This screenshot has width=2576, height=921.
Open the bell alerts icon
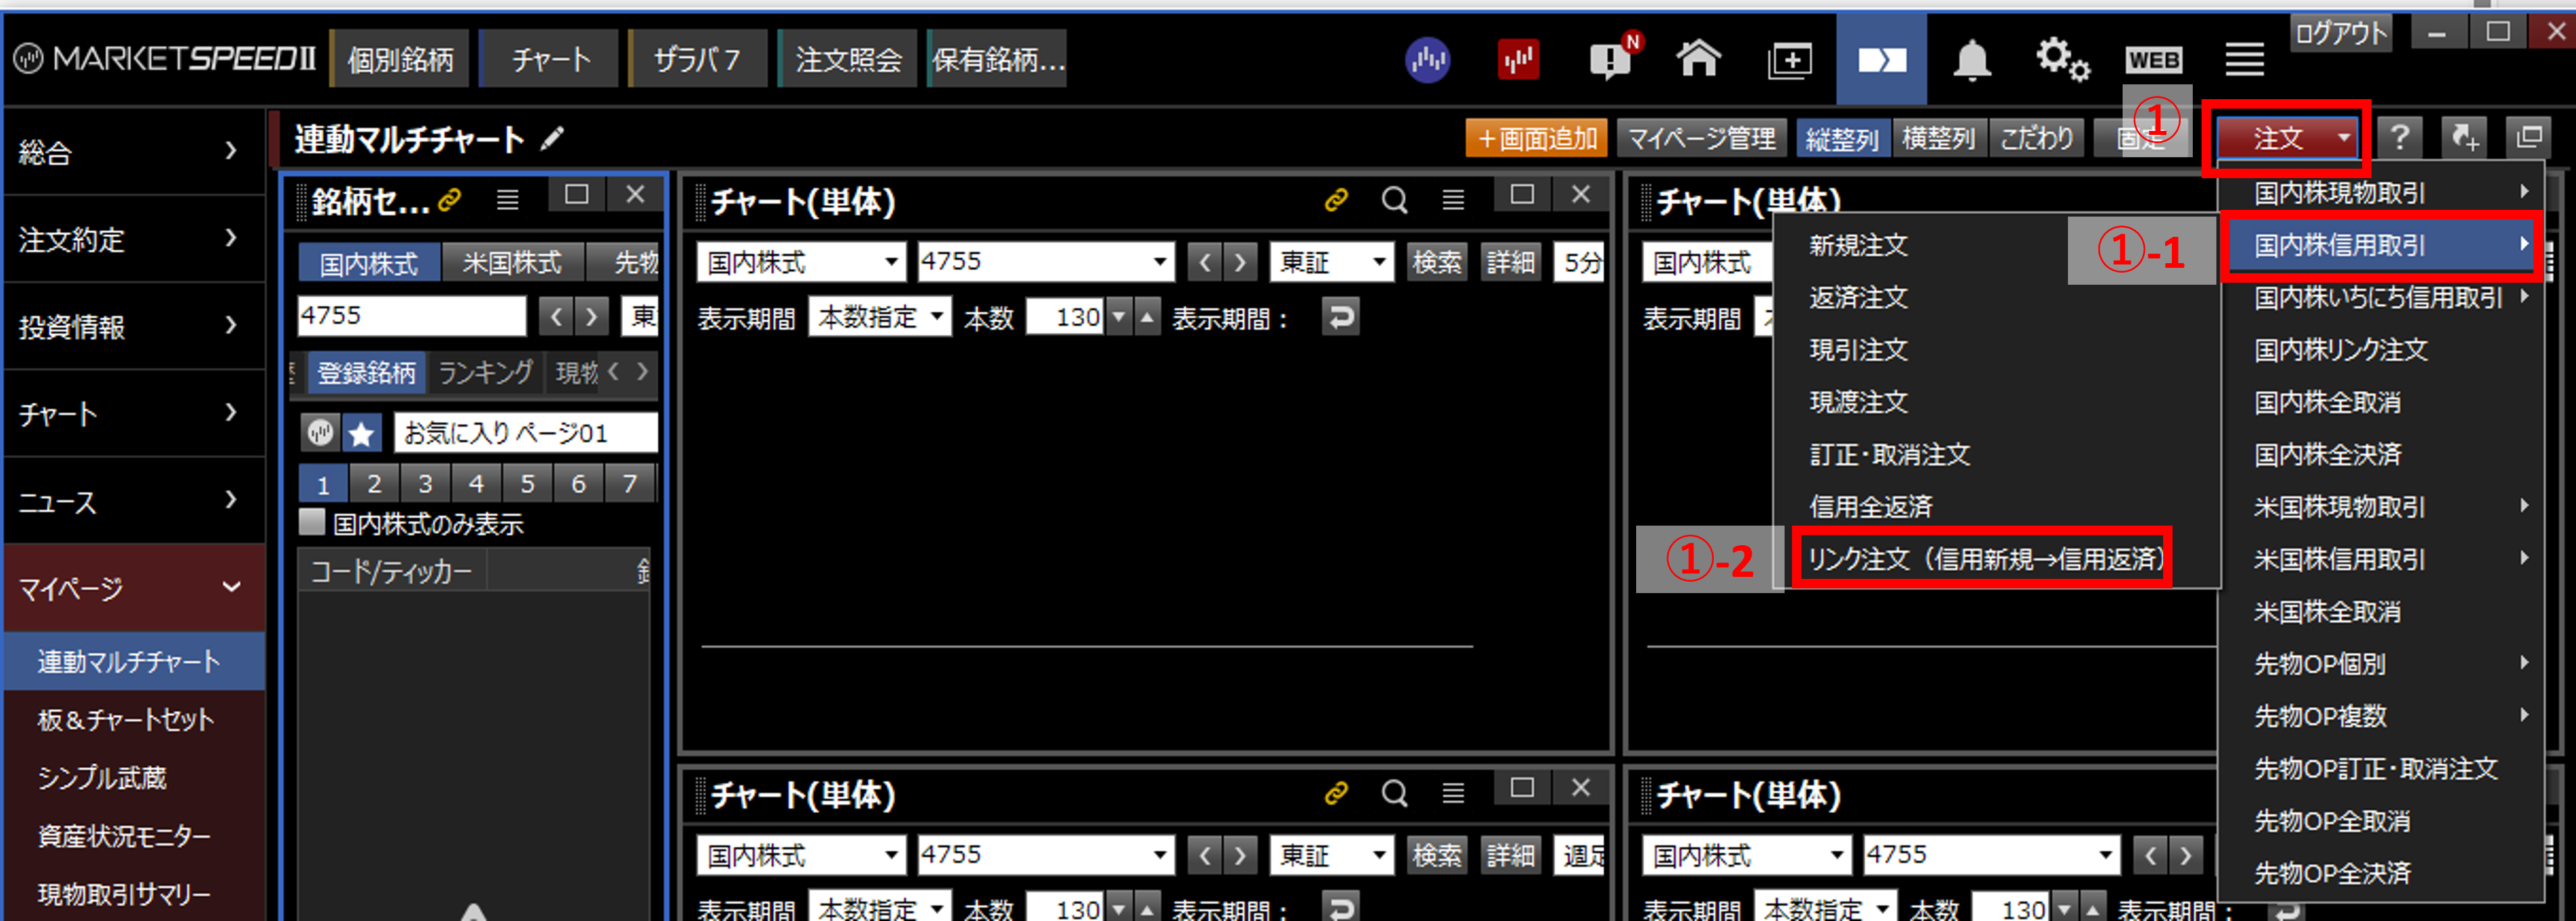click(x=1971, y=60)
